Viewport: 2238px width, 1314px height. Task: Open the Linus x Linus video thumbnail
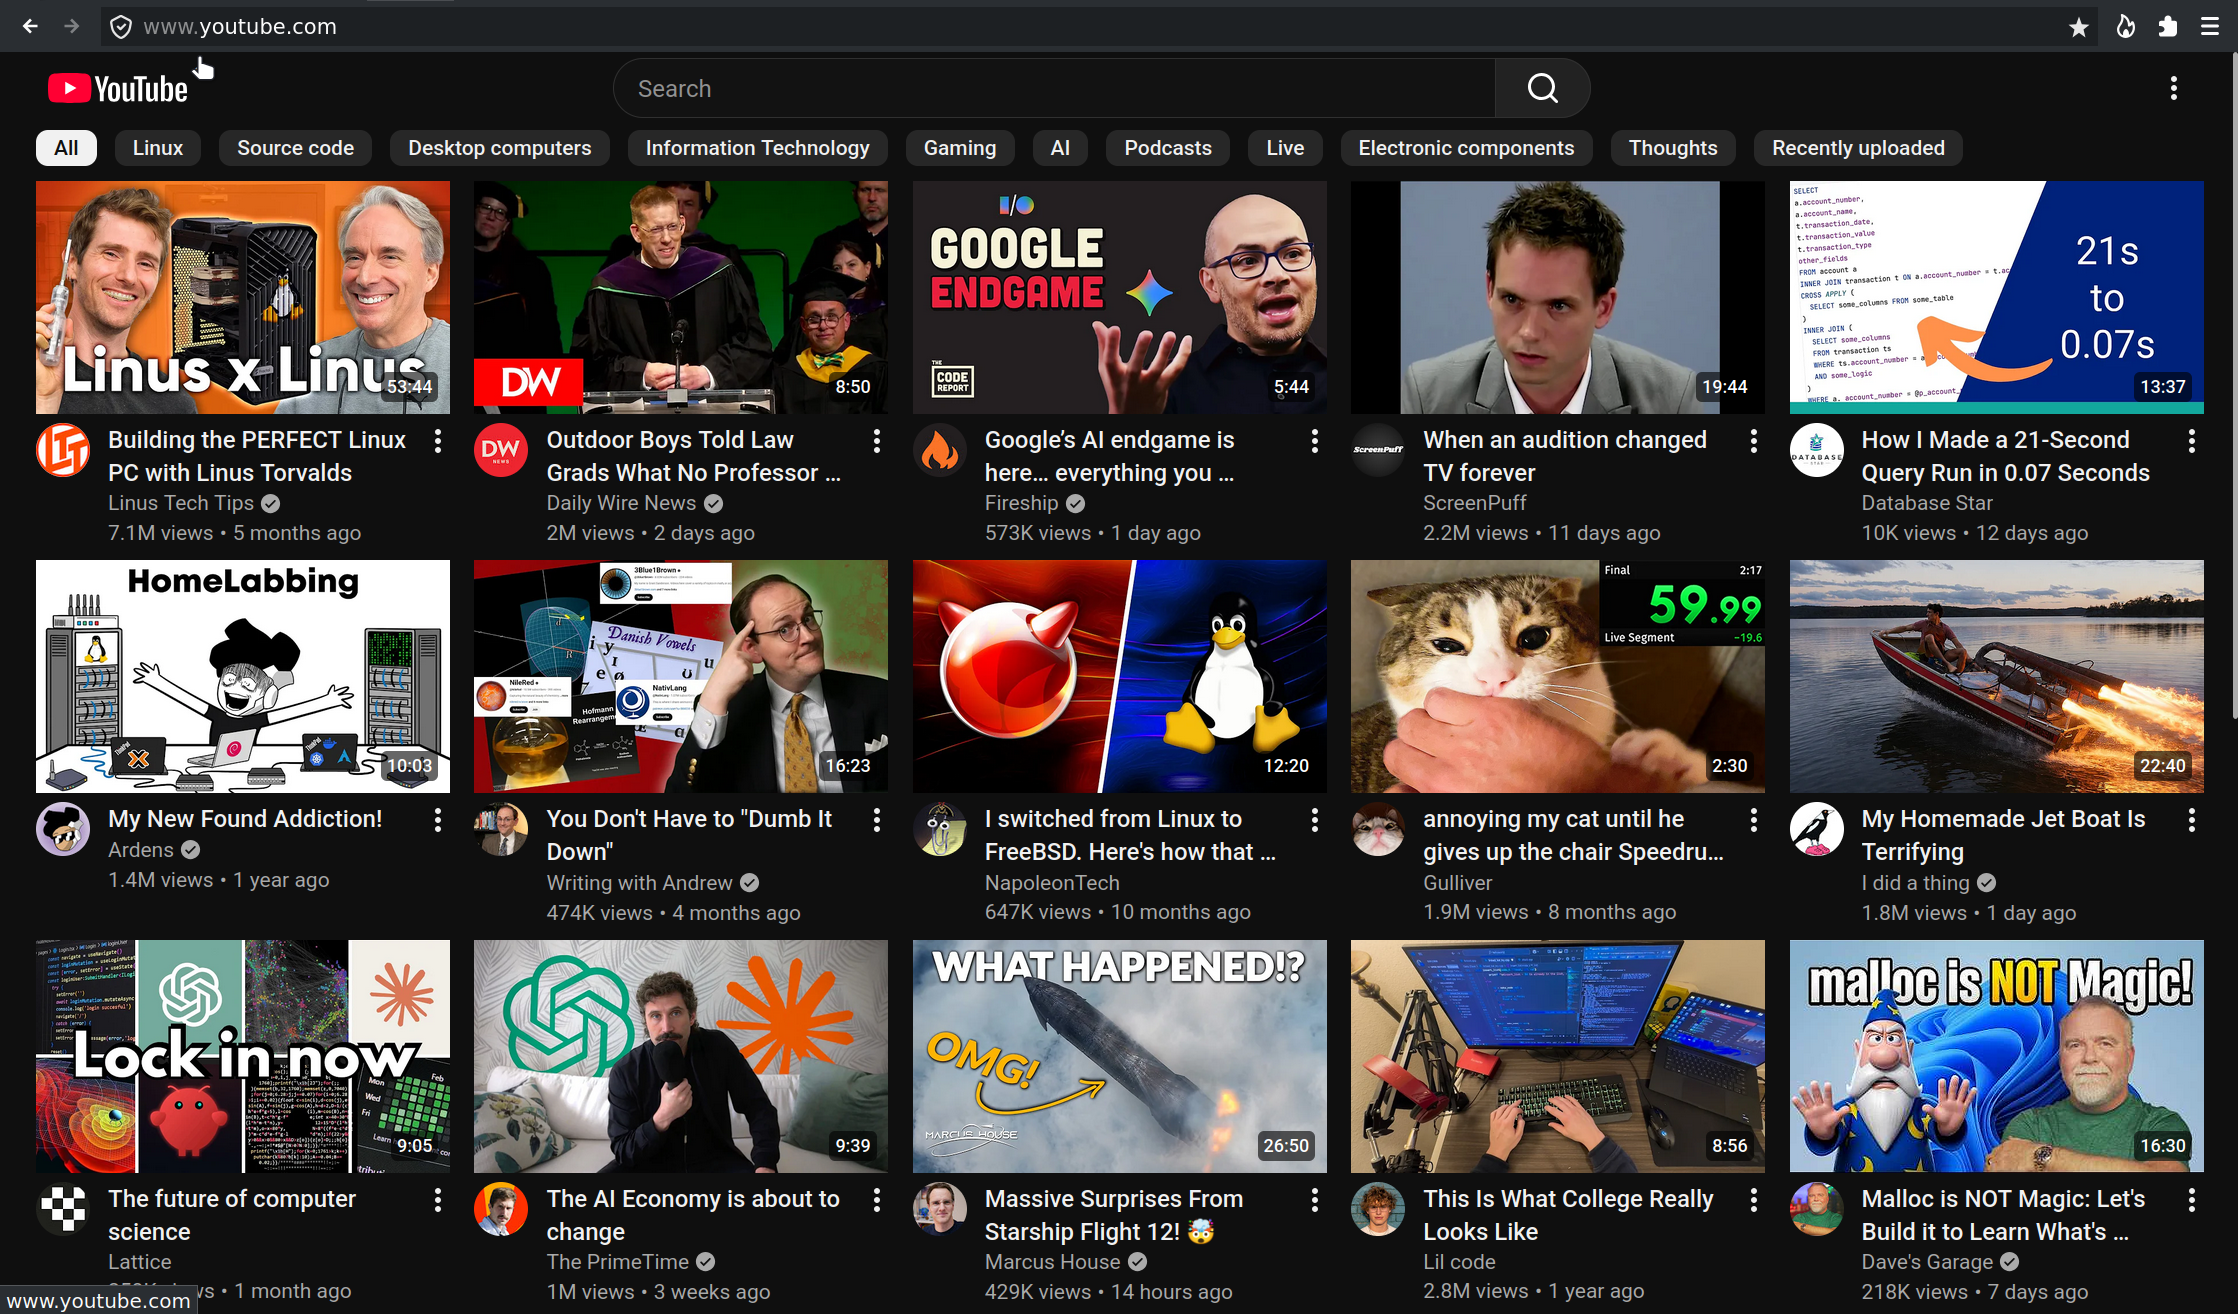[243, 297]
